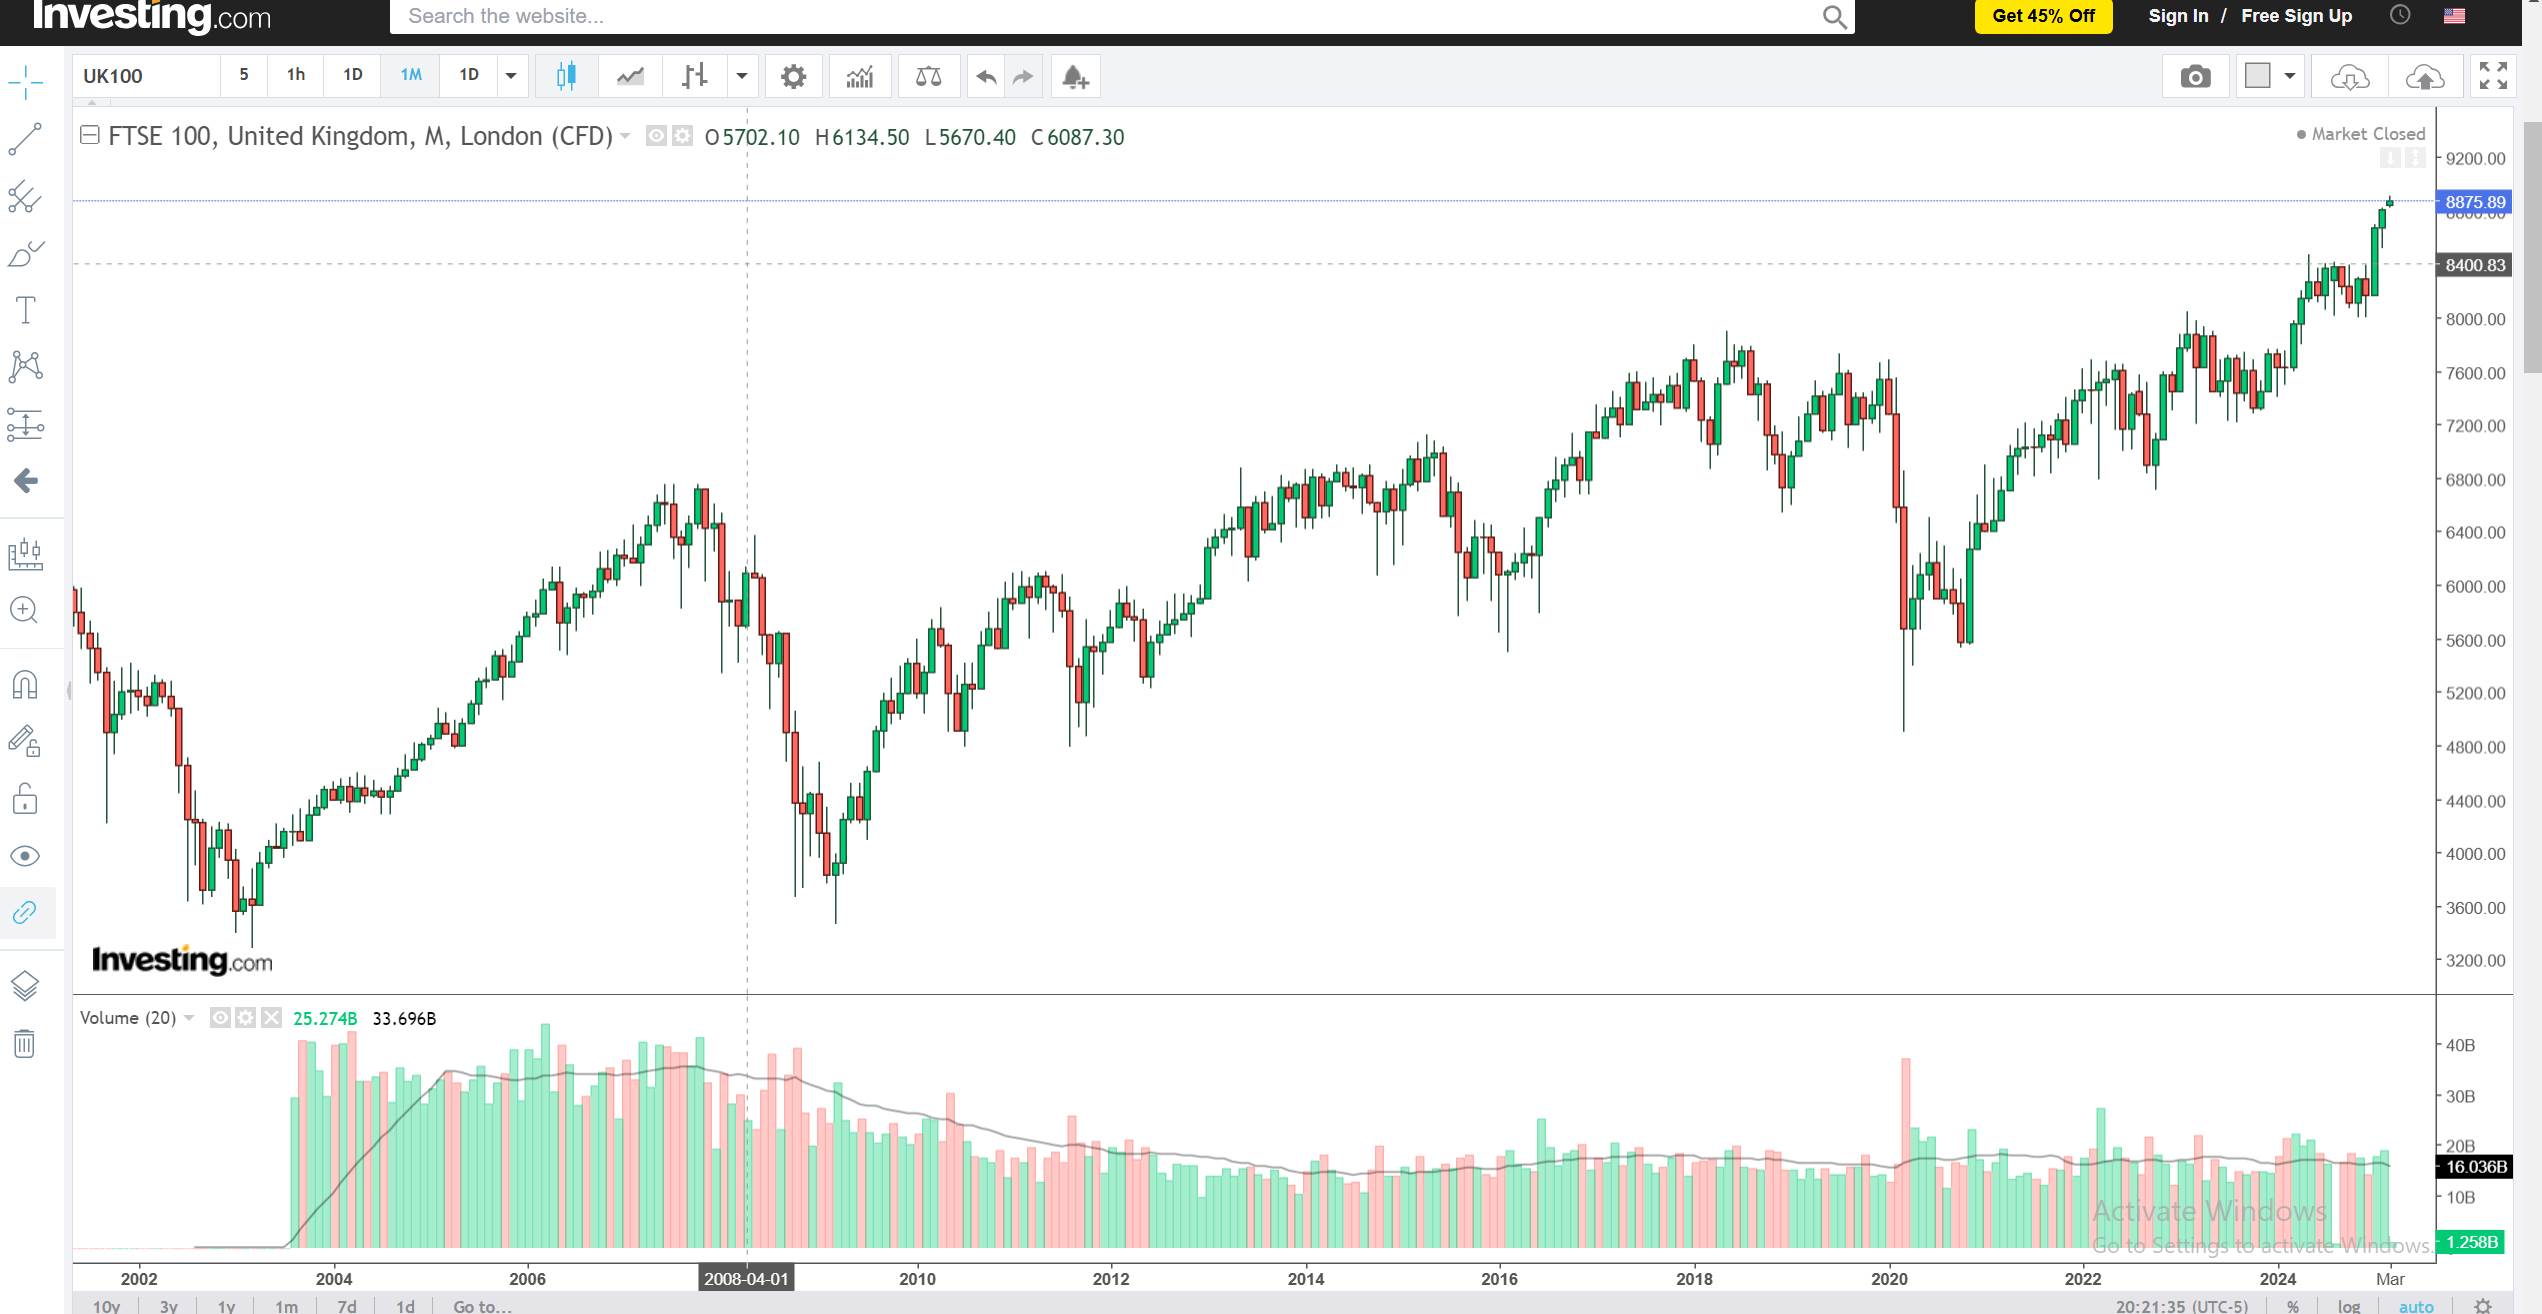Select the 10y date range
This screenshot has width=2542, height=1314.
point(106,1306)
